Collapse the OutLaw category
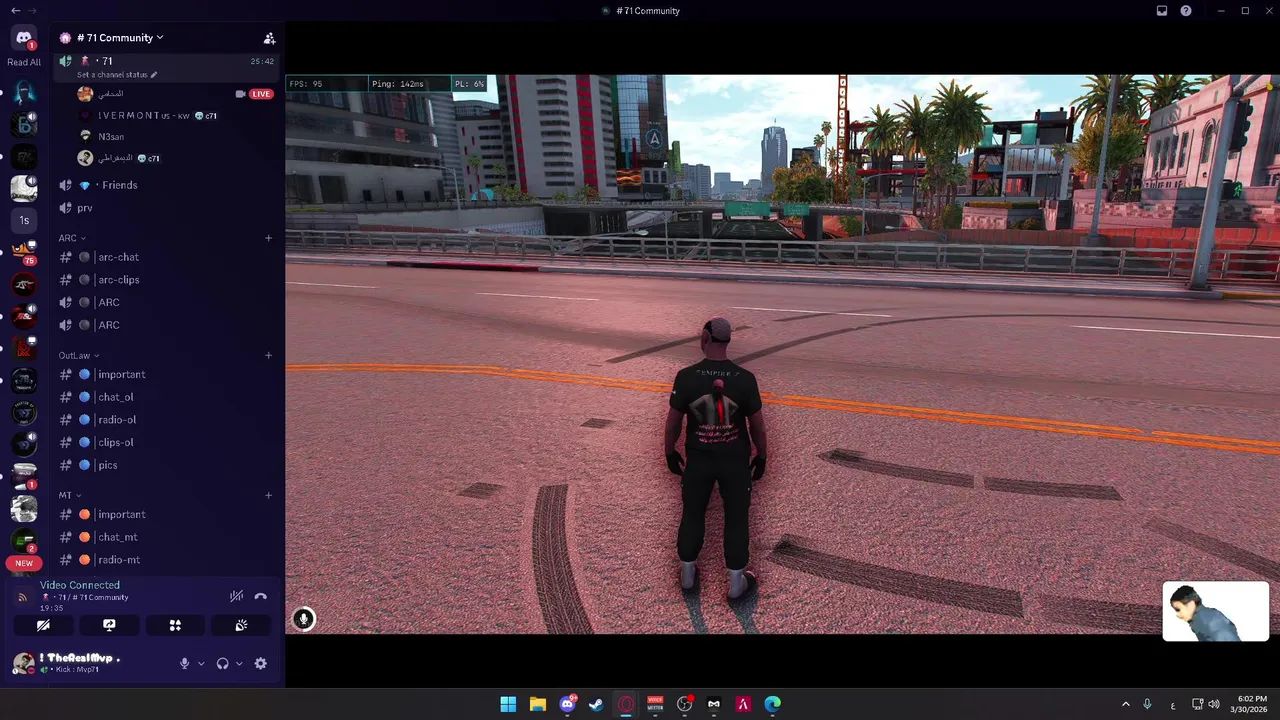The image size is (1280, 720). (x=79, y=355)
